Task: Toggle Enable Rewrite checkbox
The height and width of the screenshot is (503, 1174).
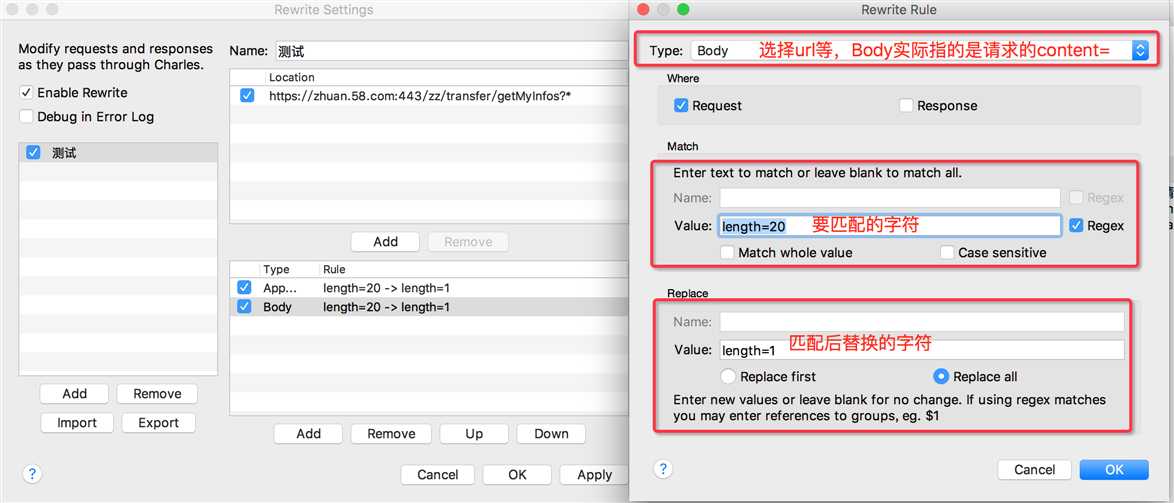Action: click(26, 93)
